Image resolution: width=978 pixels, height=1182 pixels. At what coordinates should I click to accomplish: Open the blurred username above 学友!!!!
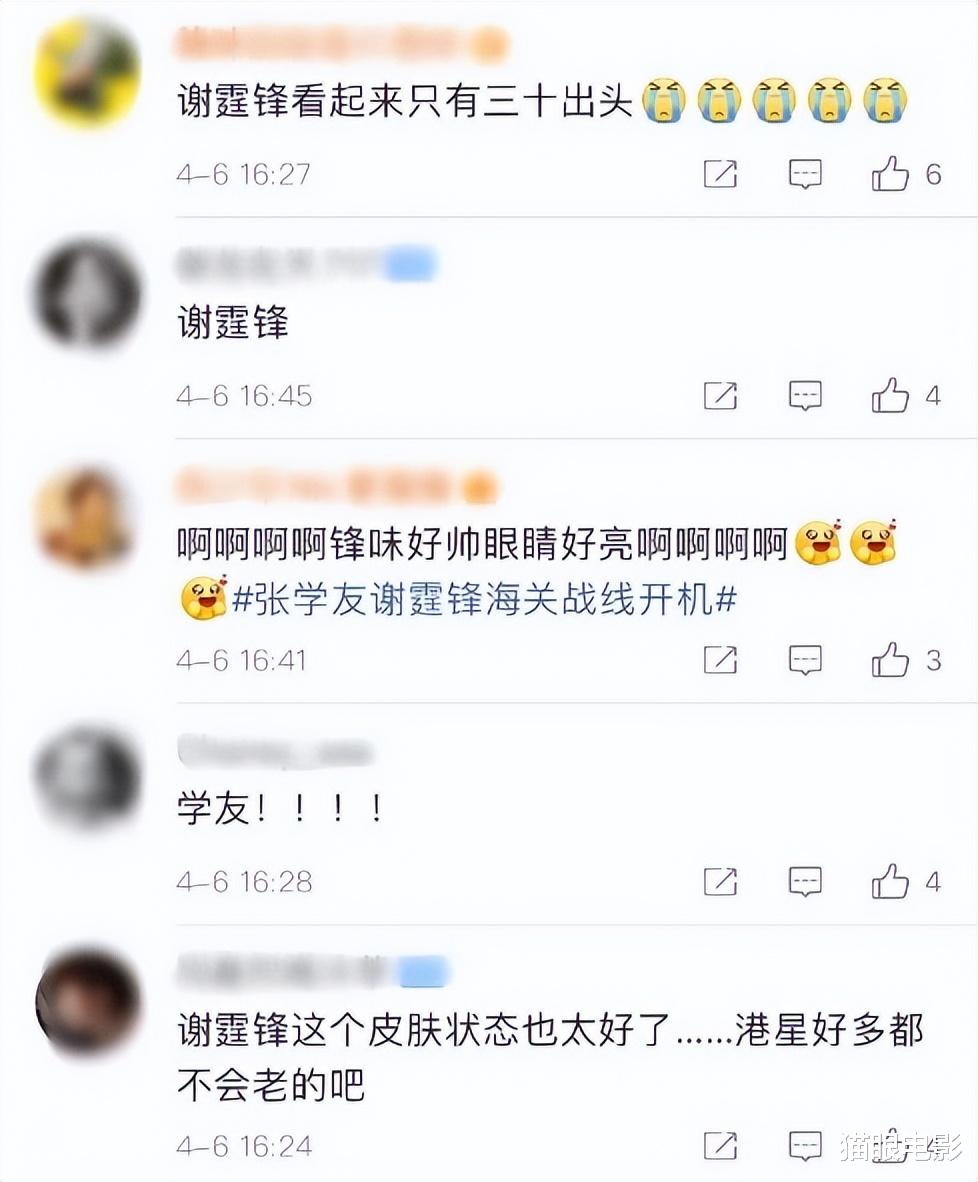[275, 752]
